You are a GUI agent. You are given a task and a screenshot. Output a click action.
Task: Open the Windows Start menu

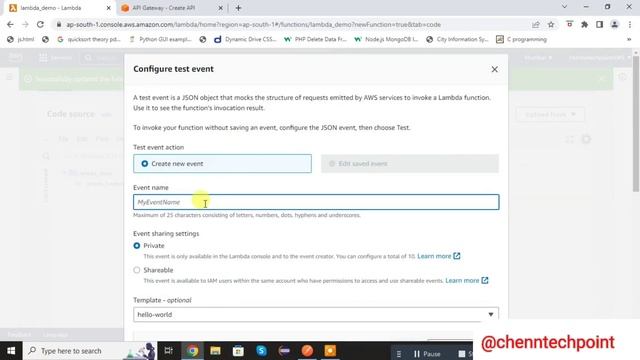[x=11, y=351]
